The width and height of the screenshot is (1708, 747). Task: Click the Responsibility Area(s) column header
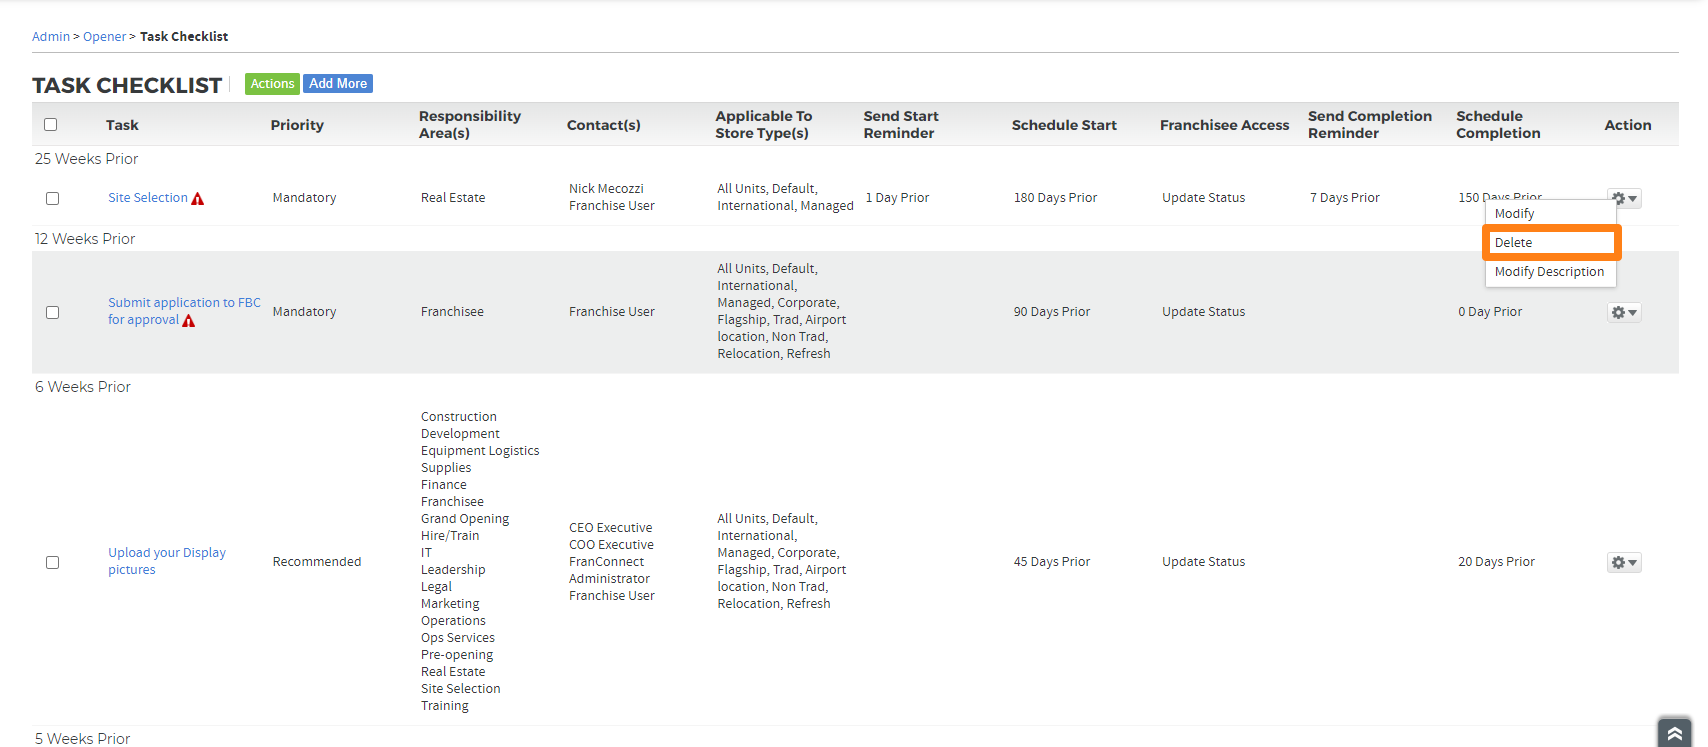tap(470, 125)
